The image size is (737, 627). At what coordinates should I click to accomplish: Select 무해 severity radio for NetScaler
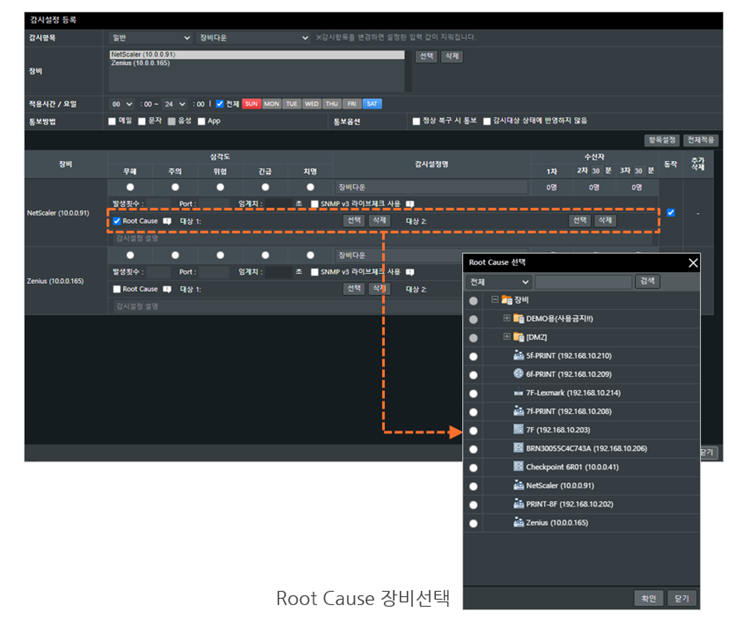tap(130, 187)
